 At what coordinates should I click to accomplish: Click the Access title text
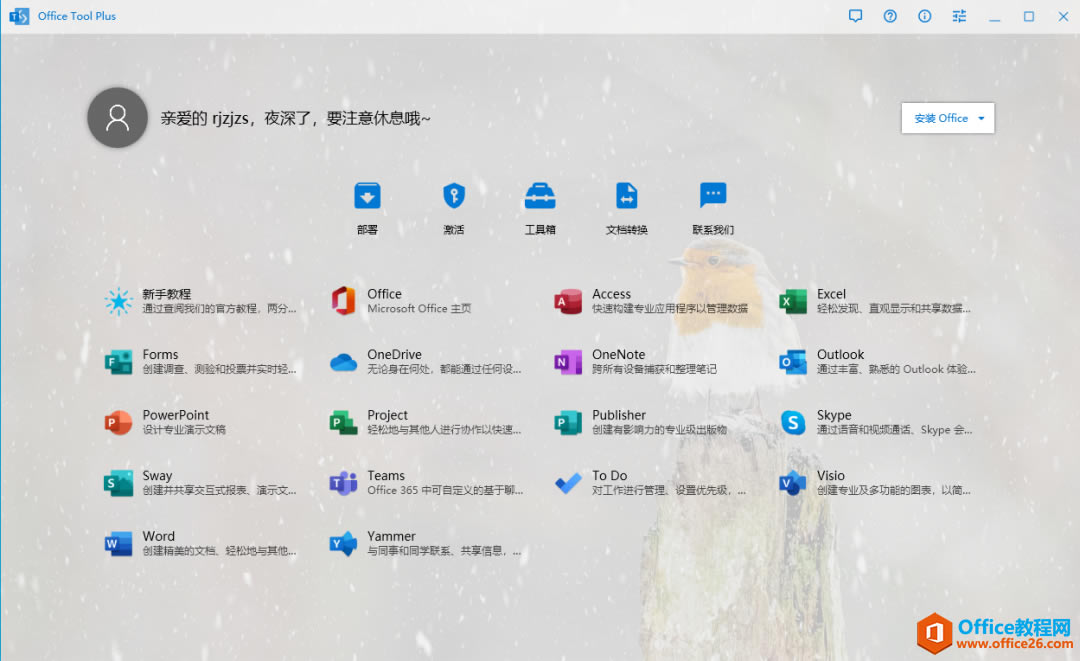click(x=611, y=293)
